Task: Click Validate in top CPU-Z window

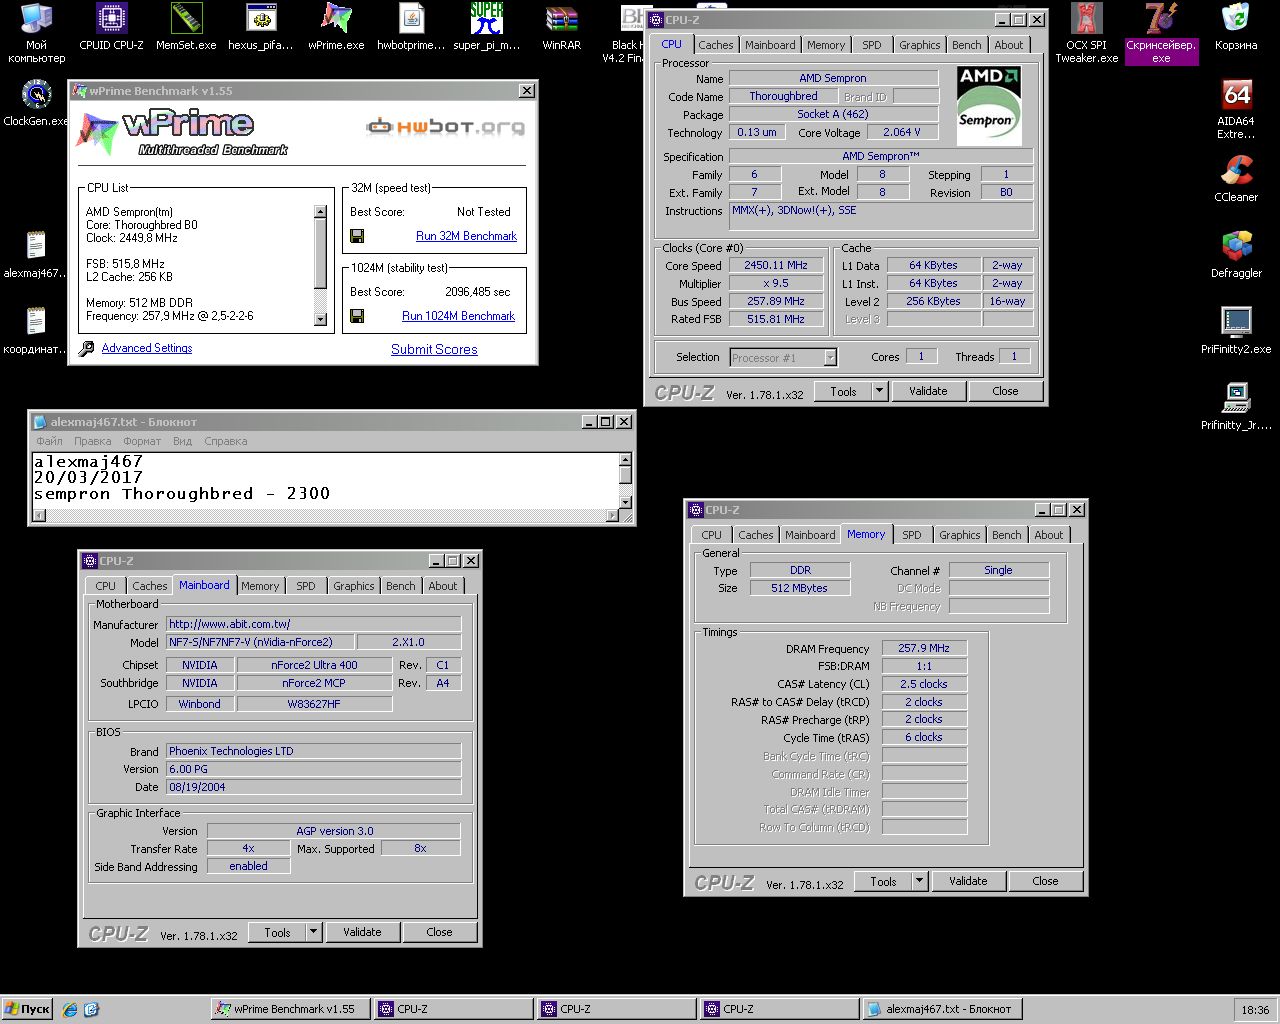Action: click(928, 391)
